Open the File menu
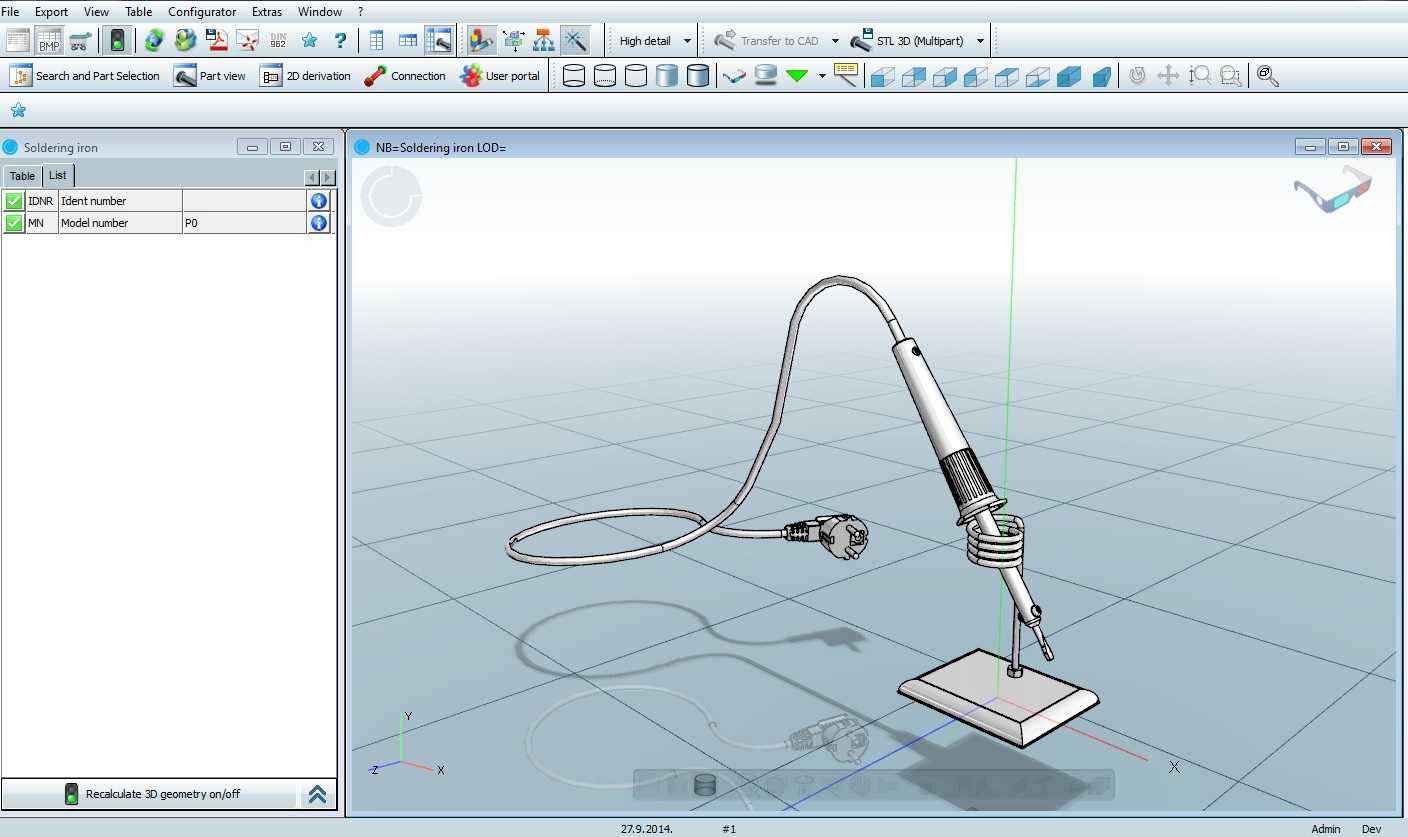Image resolution: width=1408 pixels, height=837 pixels. [x=11, y=12]
